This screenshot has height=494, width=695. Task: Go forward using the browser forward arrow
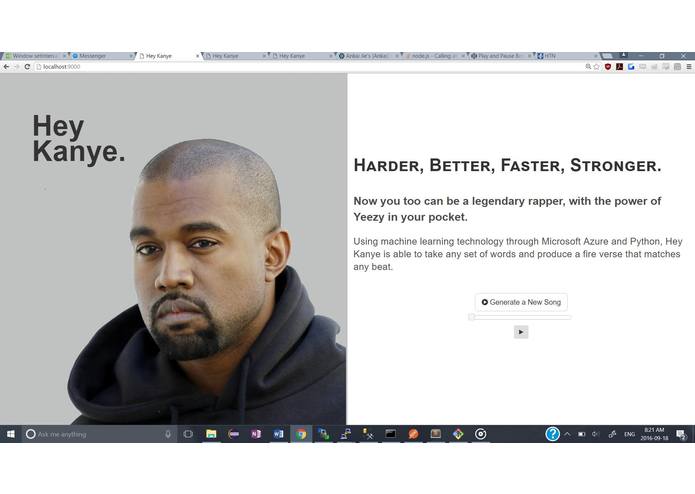(17, 66)
